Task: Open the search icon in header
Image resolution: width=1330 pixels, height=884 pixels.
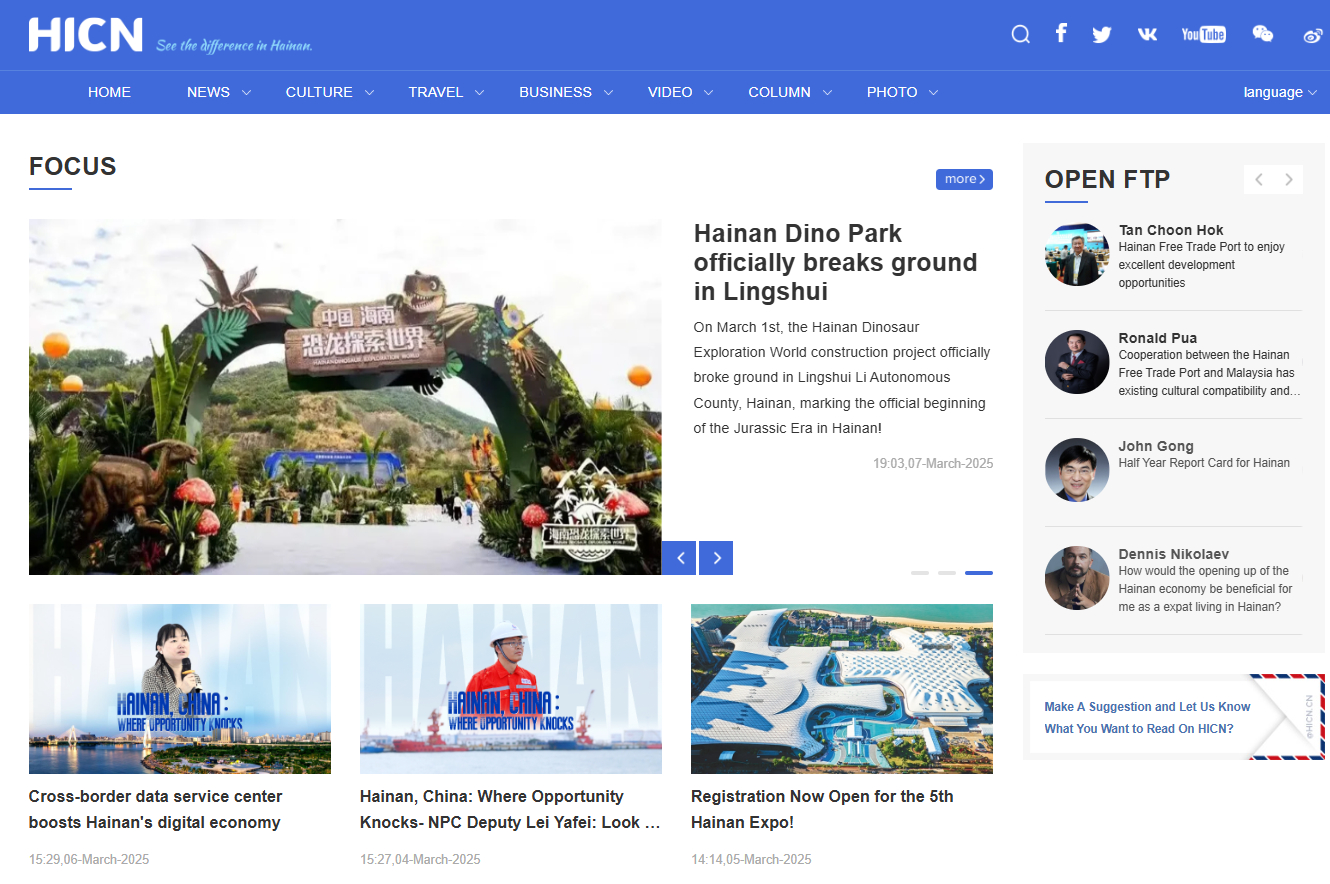Action: click(1020, 35)
